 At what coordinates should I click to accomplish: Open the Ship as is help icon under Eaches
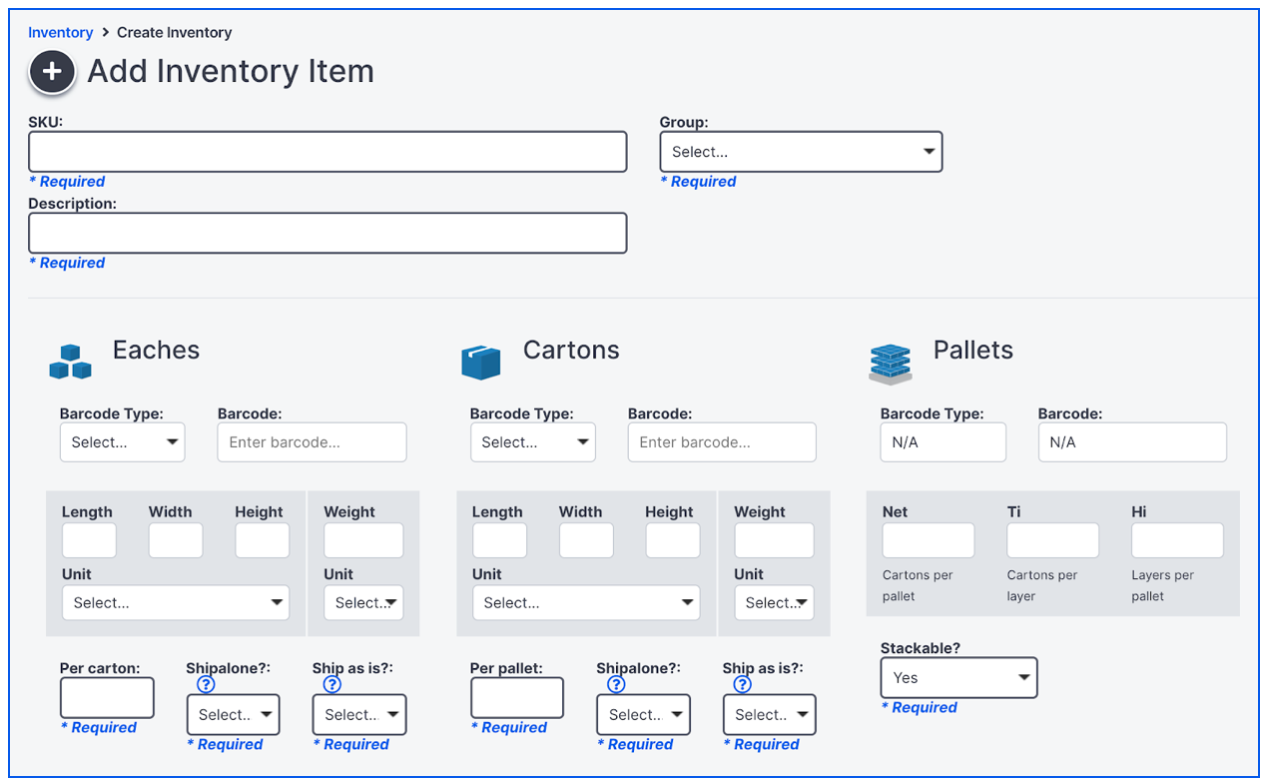pos(331,684)
